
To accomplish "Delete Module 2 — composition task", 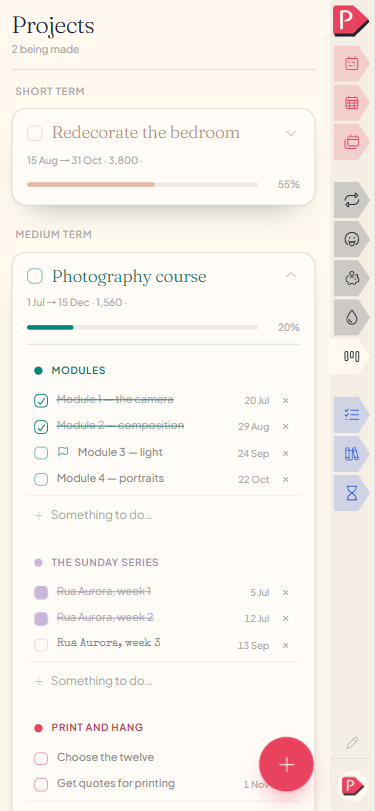I will 286,427.
